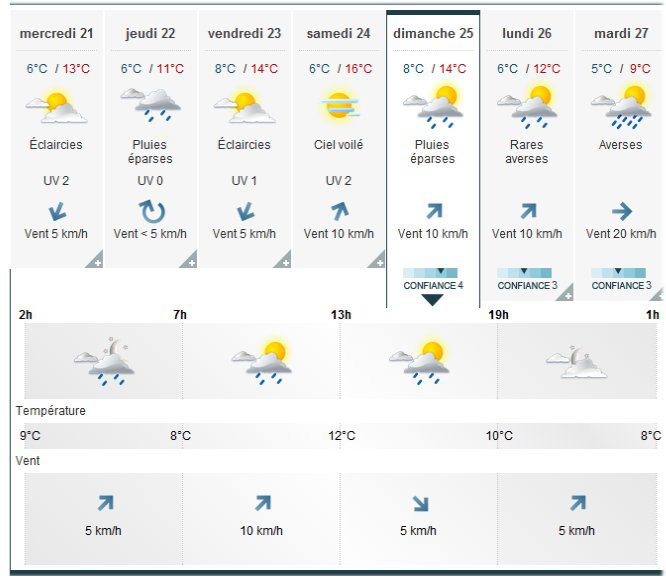
Task: Click hourly wind arrow above 10 km/h
Action: tap(263, 503)
